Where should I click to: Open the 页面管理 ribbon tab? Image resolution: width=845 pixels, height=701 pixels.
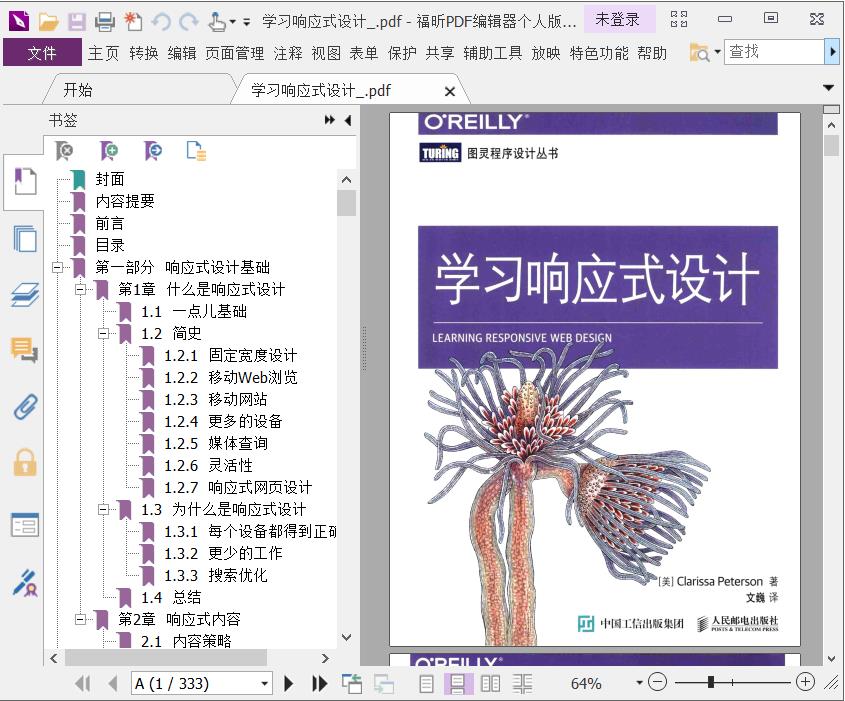coord(234,53)
